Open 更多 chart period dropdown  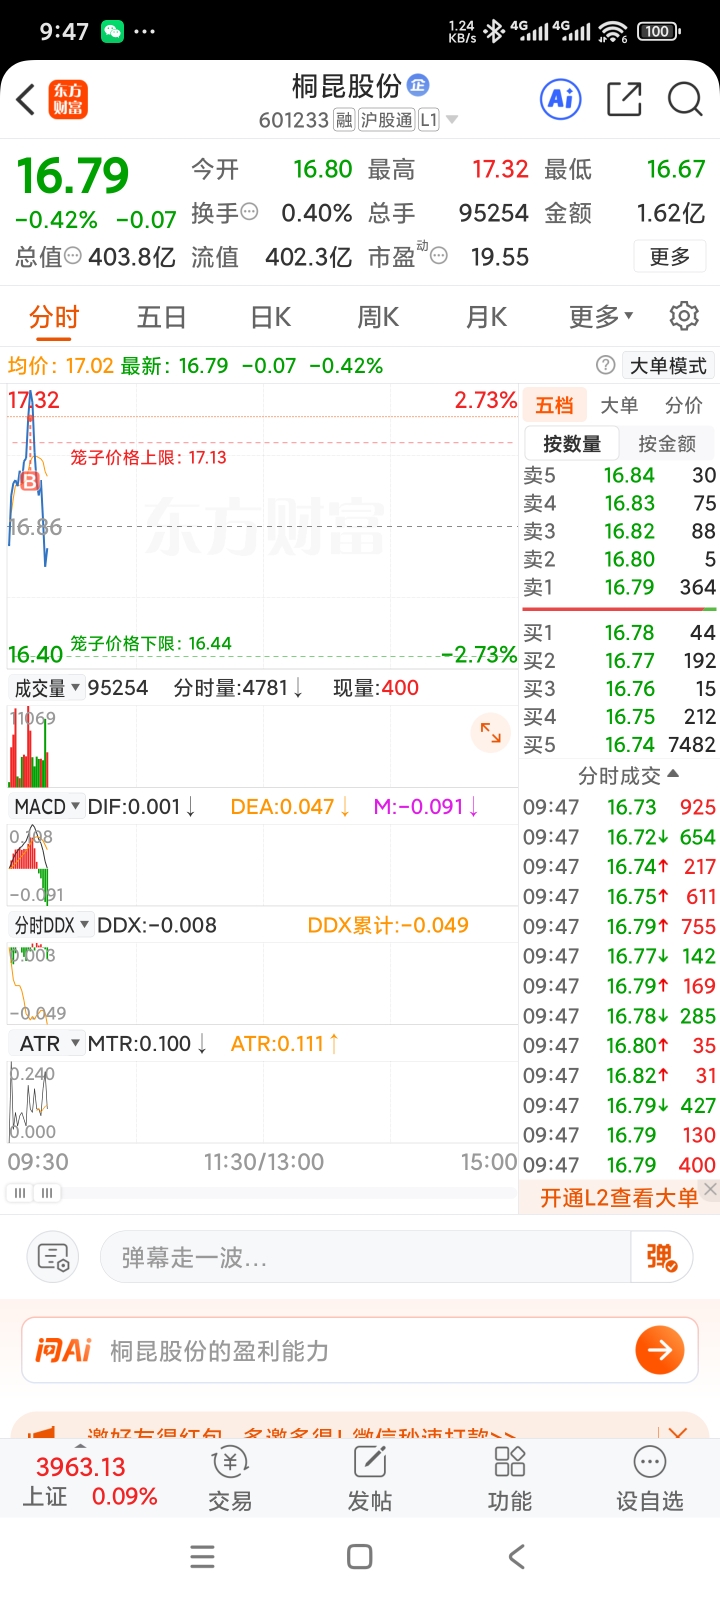point(601,317)
